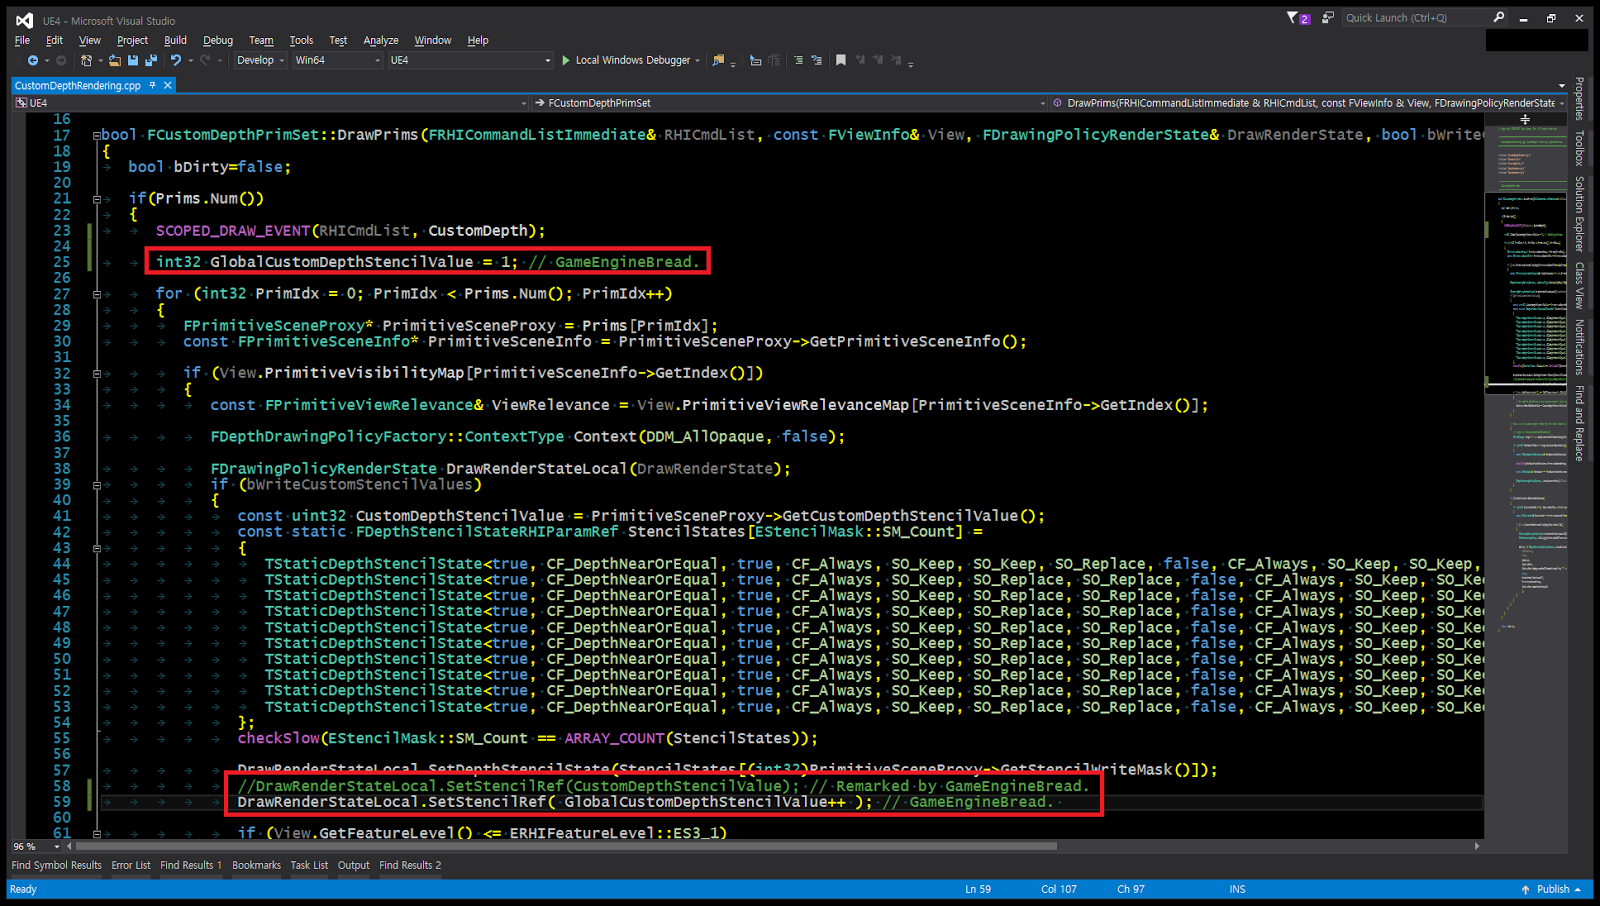Click the Open File folder icon
Screen dimensions: 1600x906
[x=115, y=60]
